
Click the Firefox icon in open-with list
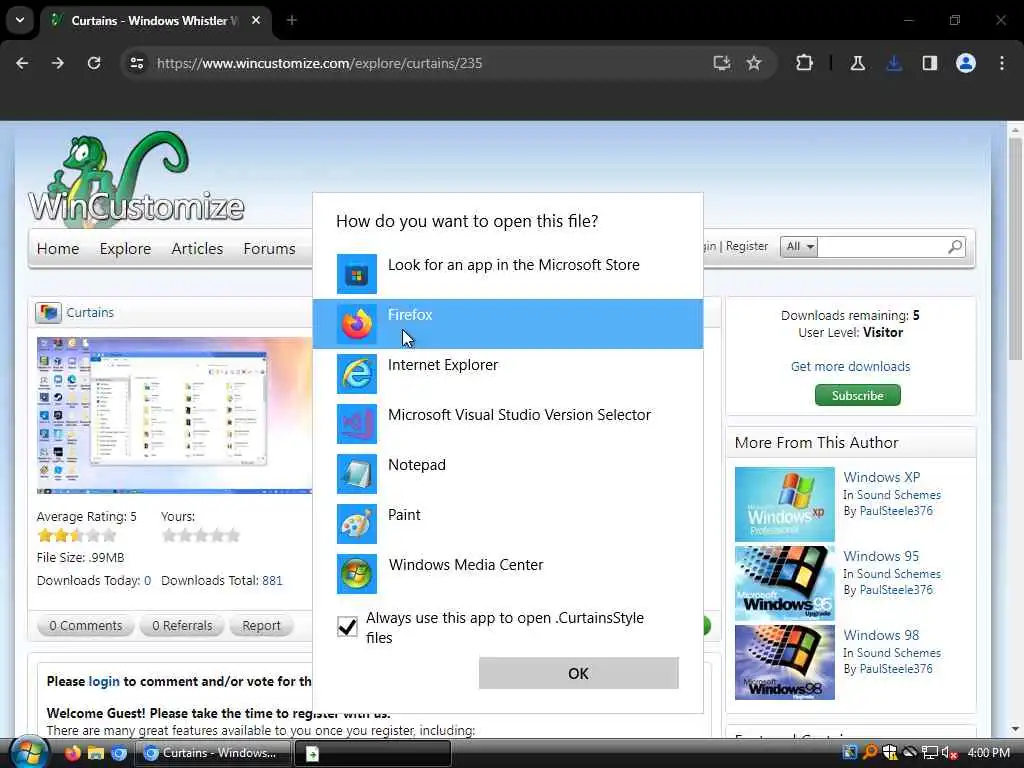point(357,324)
